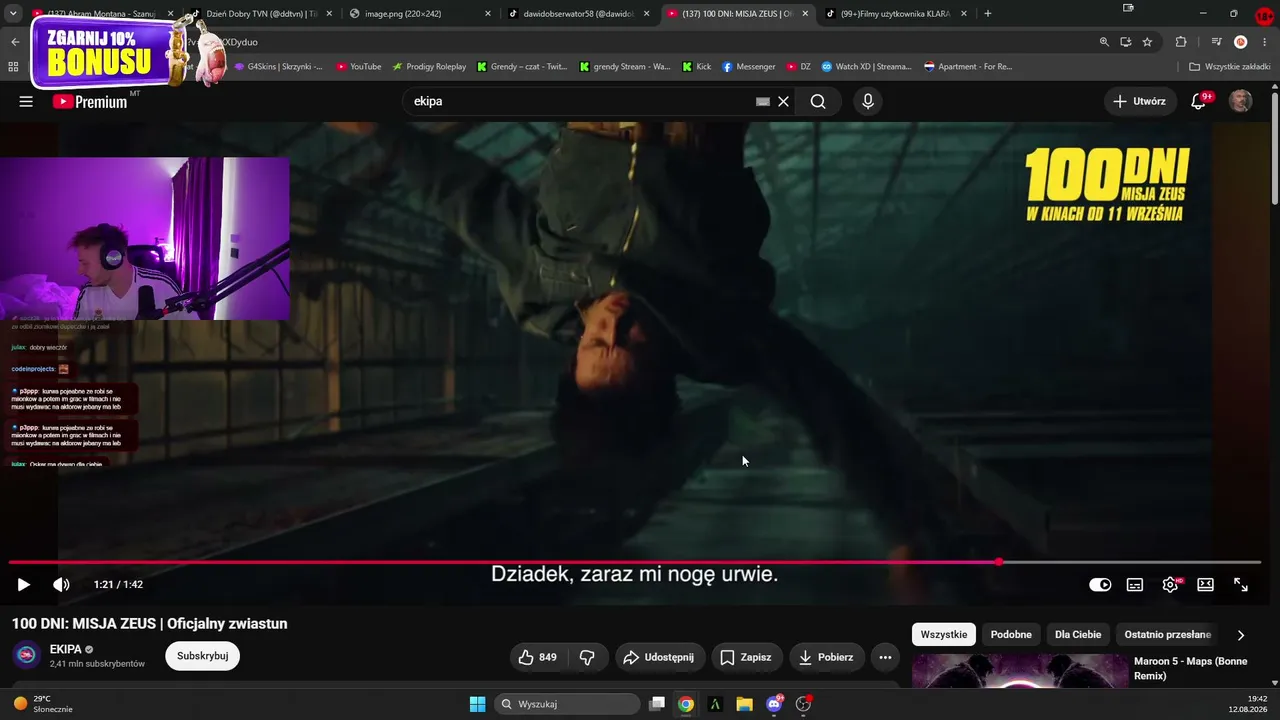Open the YouTube hamburger guide menu

click(x=26, y=101)
